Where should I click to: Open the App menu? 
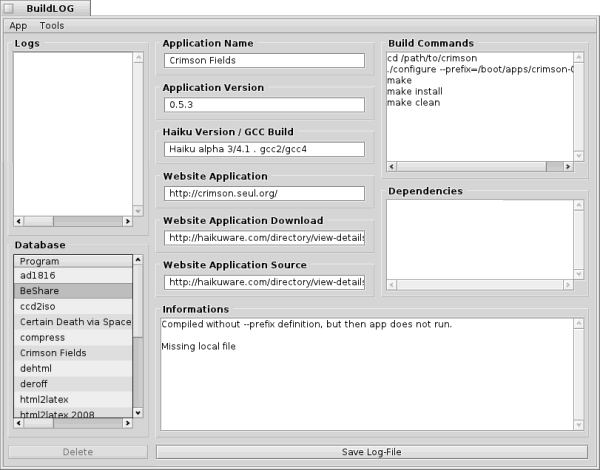point(18,25)
